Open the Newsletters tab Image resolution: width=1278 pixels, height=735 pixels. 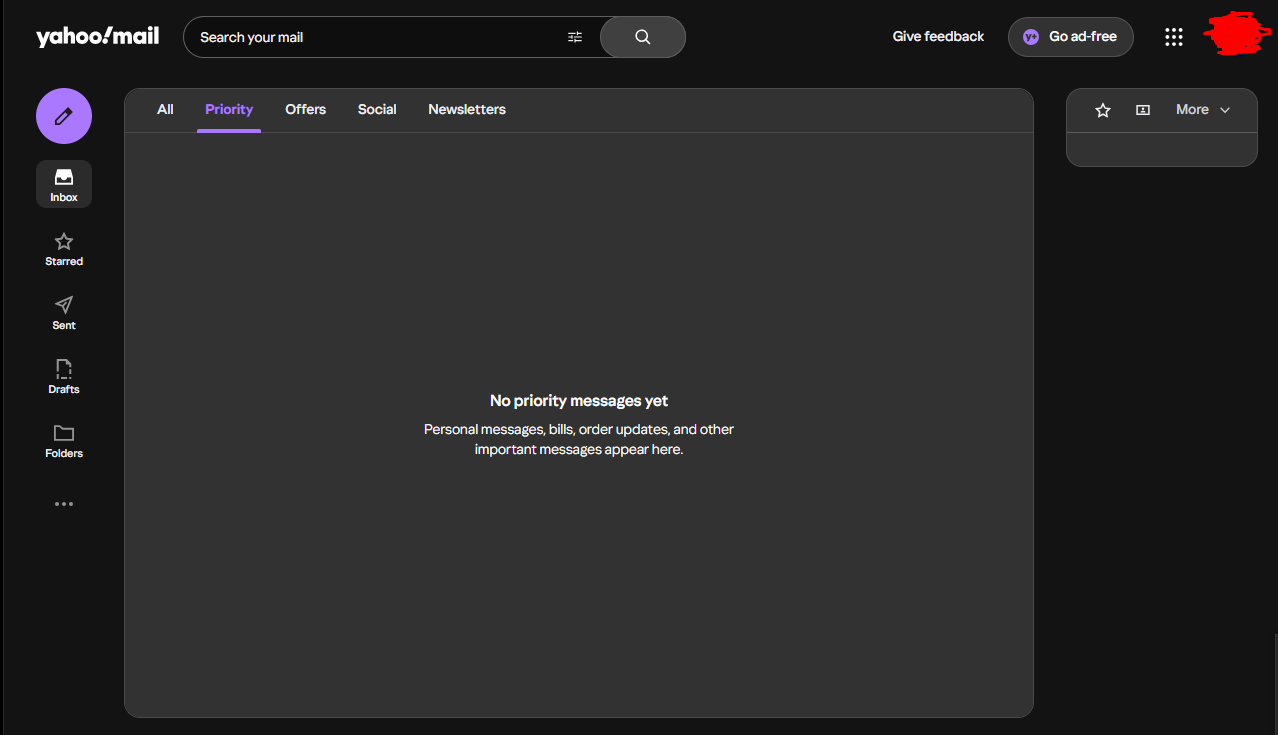(x=467, y=110)
